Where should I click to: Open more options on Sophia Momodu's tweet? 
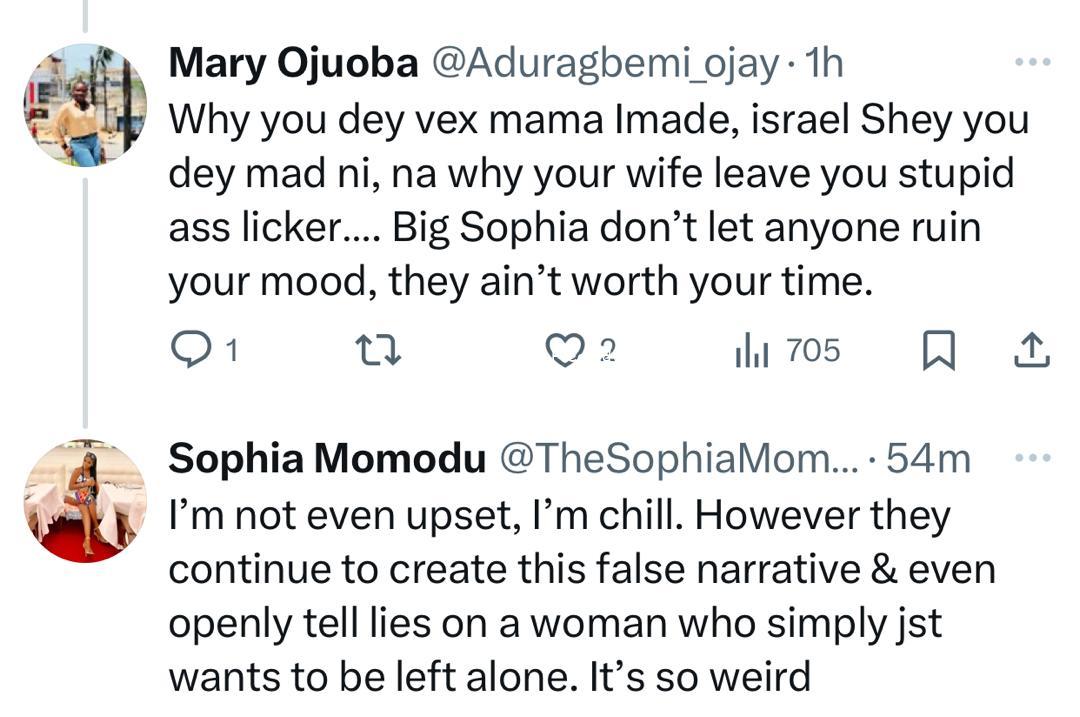pyautogui.click(x=1031, y=458)
